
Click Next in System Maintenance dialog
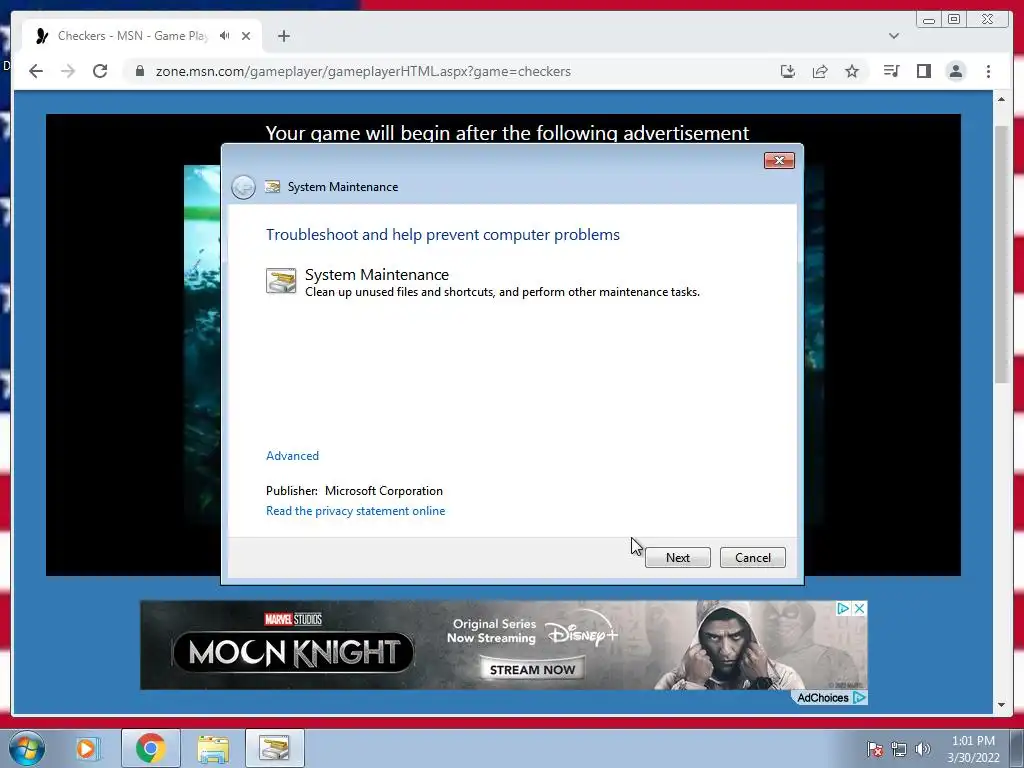(677, 558)
